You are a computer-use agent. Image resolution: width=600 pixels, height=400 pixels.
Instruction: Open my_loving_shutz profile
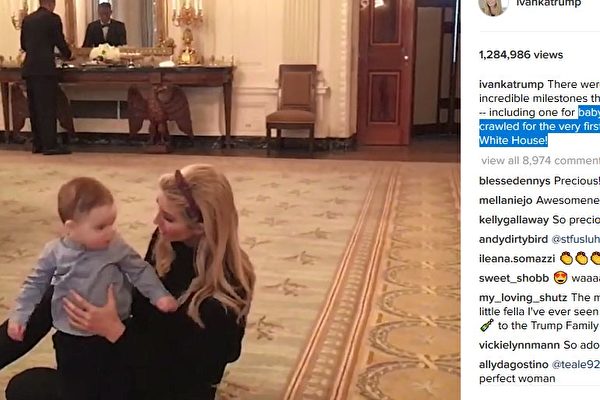coord(523,297)
